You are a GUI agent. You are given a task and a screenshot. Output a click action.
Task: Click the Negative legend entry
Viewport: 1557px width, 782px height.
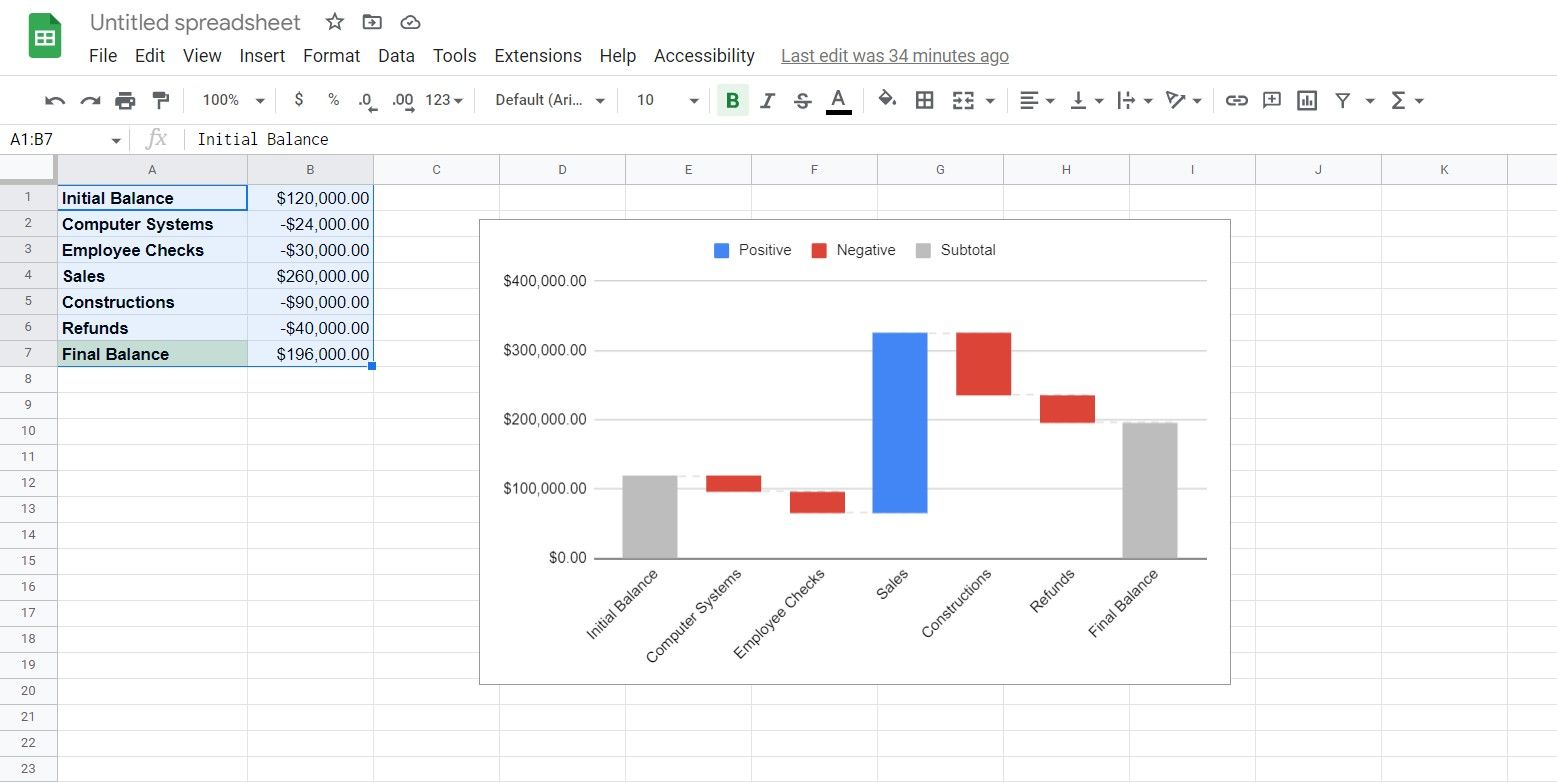(x=853, y=250)
